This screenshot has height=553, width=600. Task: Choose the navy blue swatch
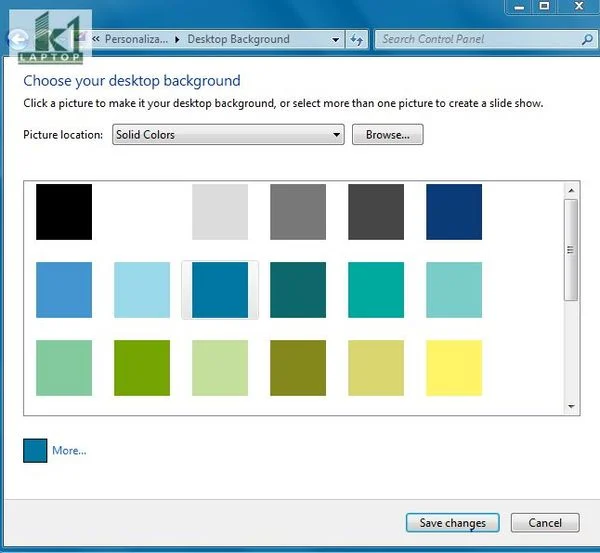point(454,212)
